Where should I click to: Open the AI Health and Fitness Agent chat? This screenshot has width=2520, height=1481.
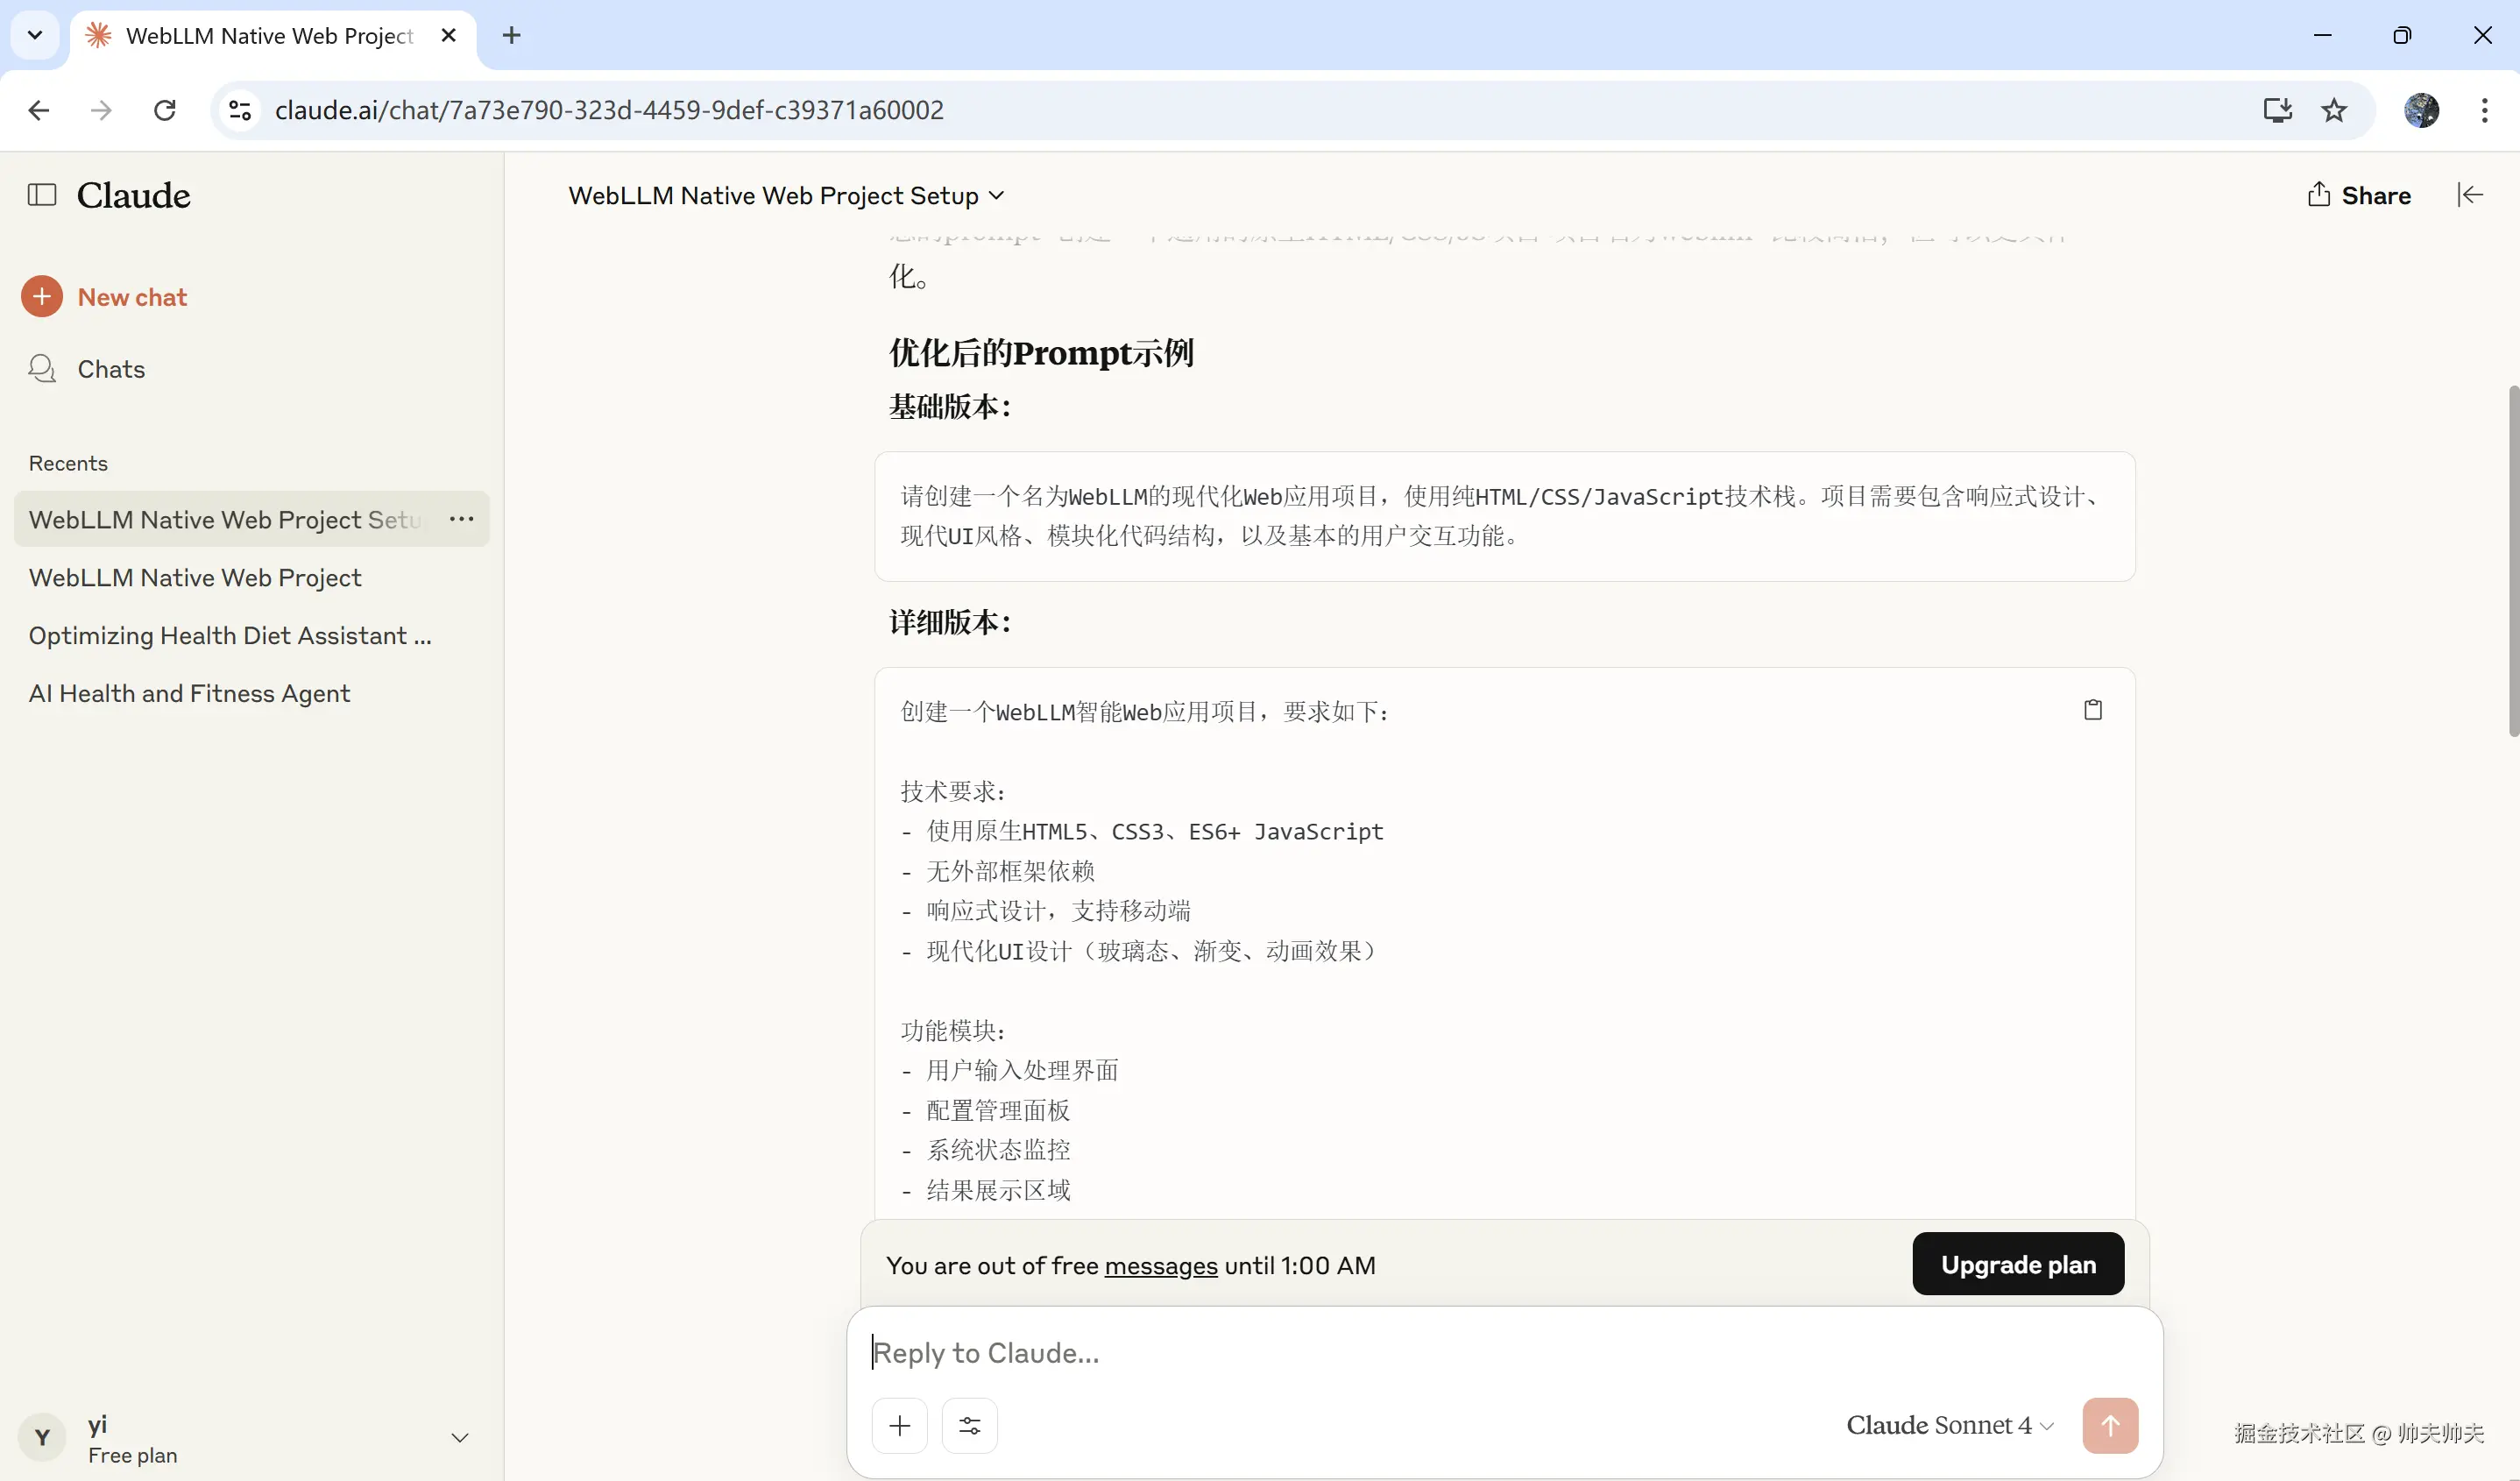coord(189,693)
